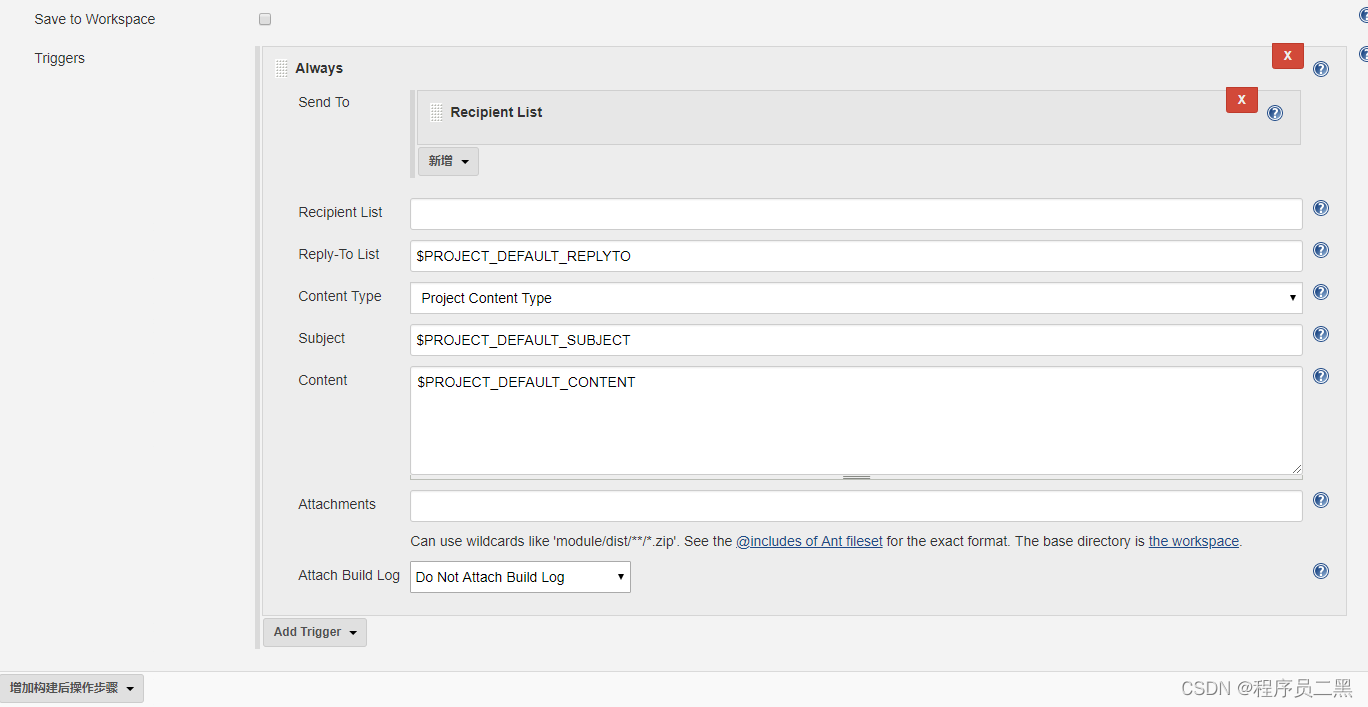
Task: Click into the Content textarea
Action: point(856,420)
